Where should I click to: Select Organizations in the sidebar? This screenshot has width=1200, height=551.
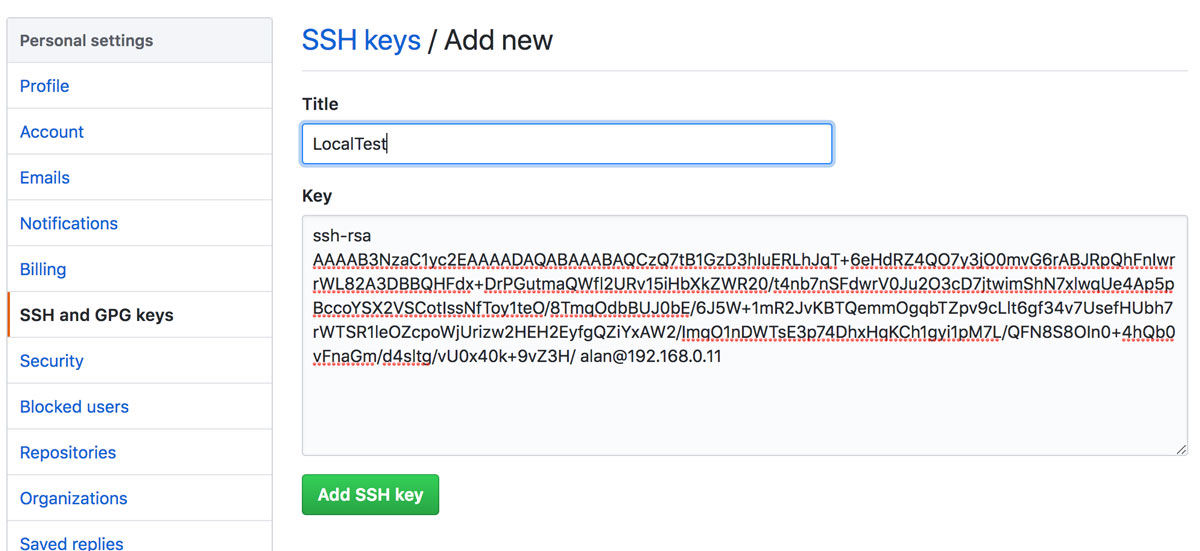tap(74, 498)
